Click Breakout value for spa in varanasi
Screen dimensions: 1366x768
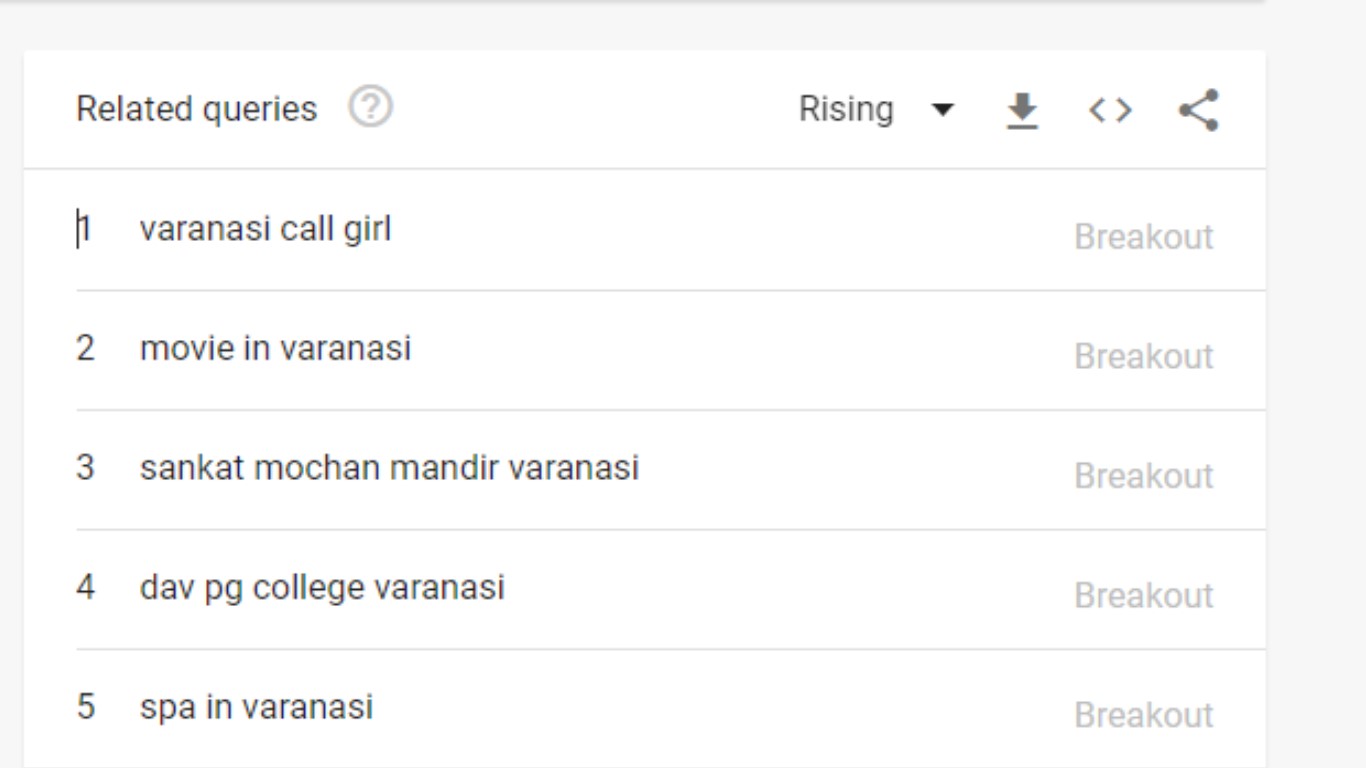pyautogui.click(x=1144, y=715)
